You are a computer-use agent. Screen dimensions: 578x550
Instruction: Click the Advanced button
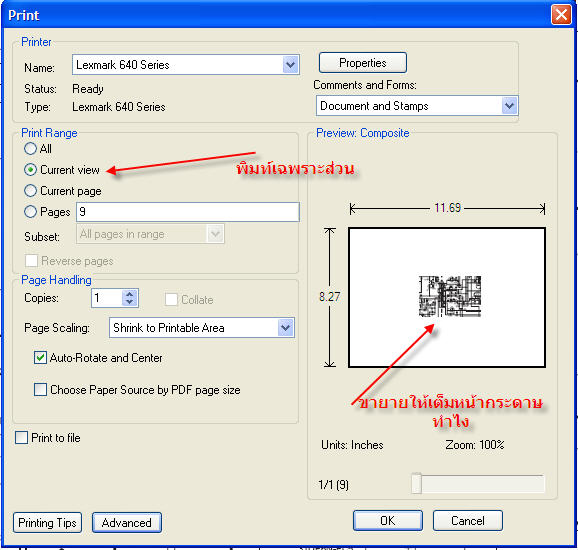[127, 523]
